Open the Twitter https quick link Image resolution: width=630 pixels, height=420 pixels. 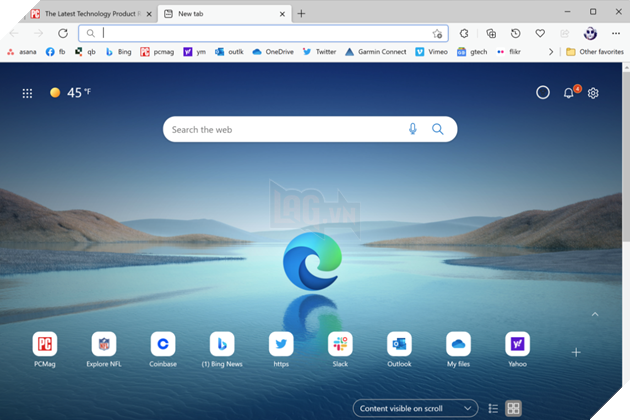pyautogui.click(x=281, y=349)
